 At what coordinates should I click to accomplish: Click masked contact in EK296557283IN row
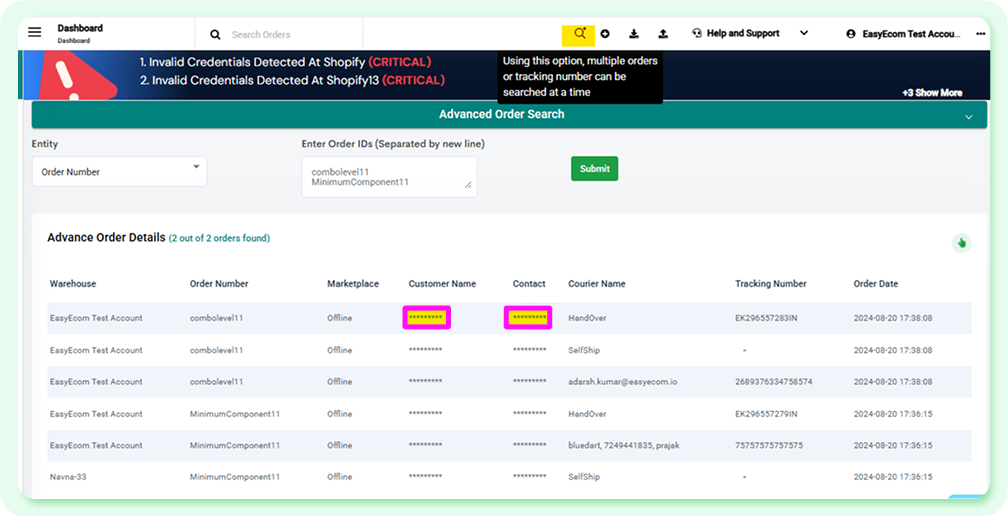pyautogui.click(x=528, y=317)
